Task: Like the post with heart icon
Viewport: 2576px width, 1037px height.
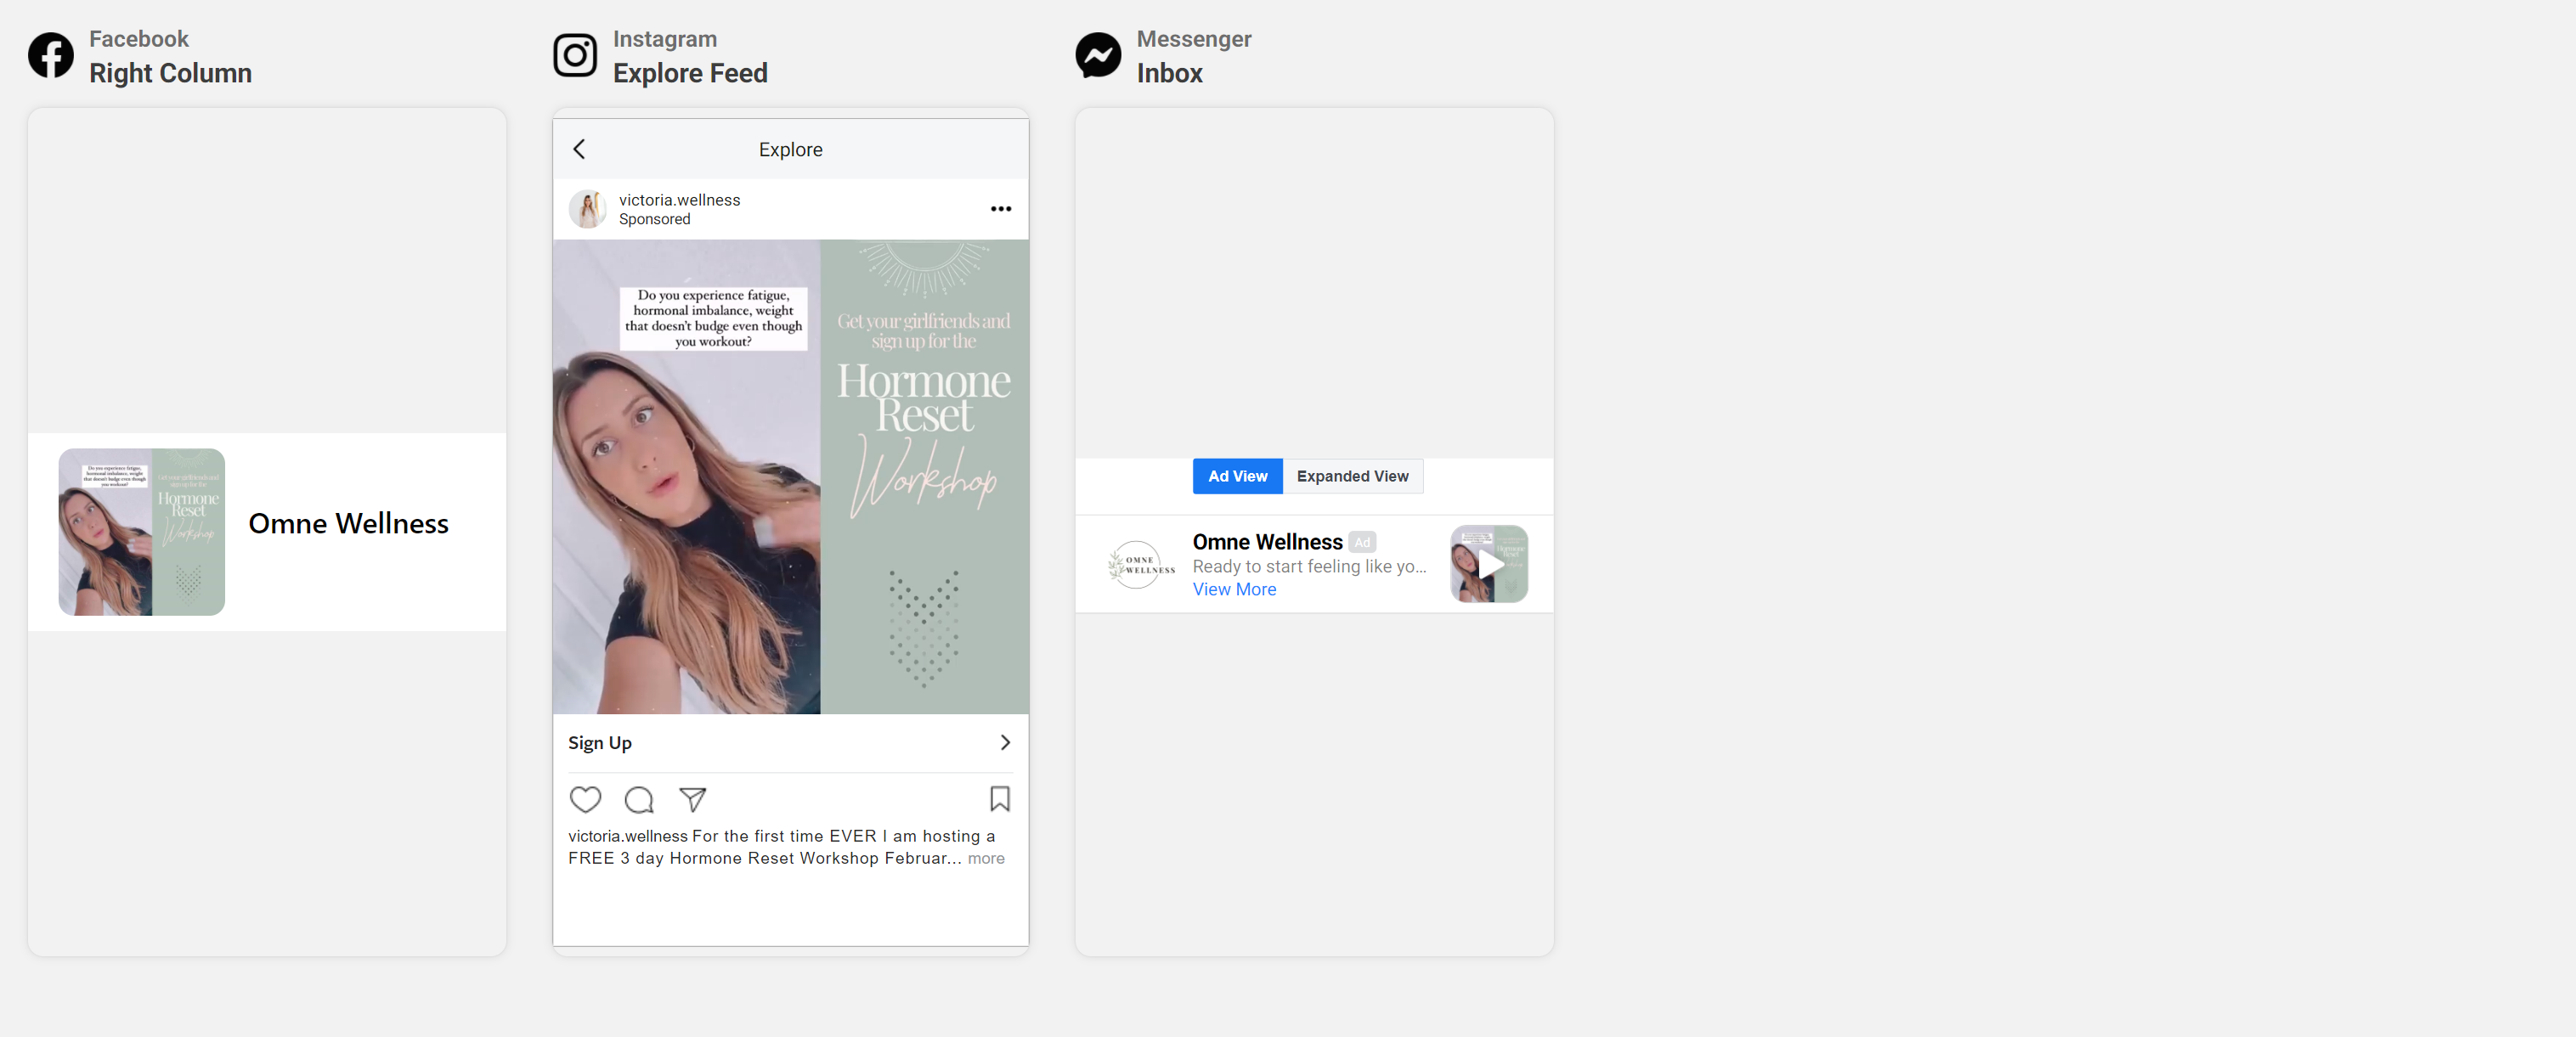Action: [x=585, y=799]
